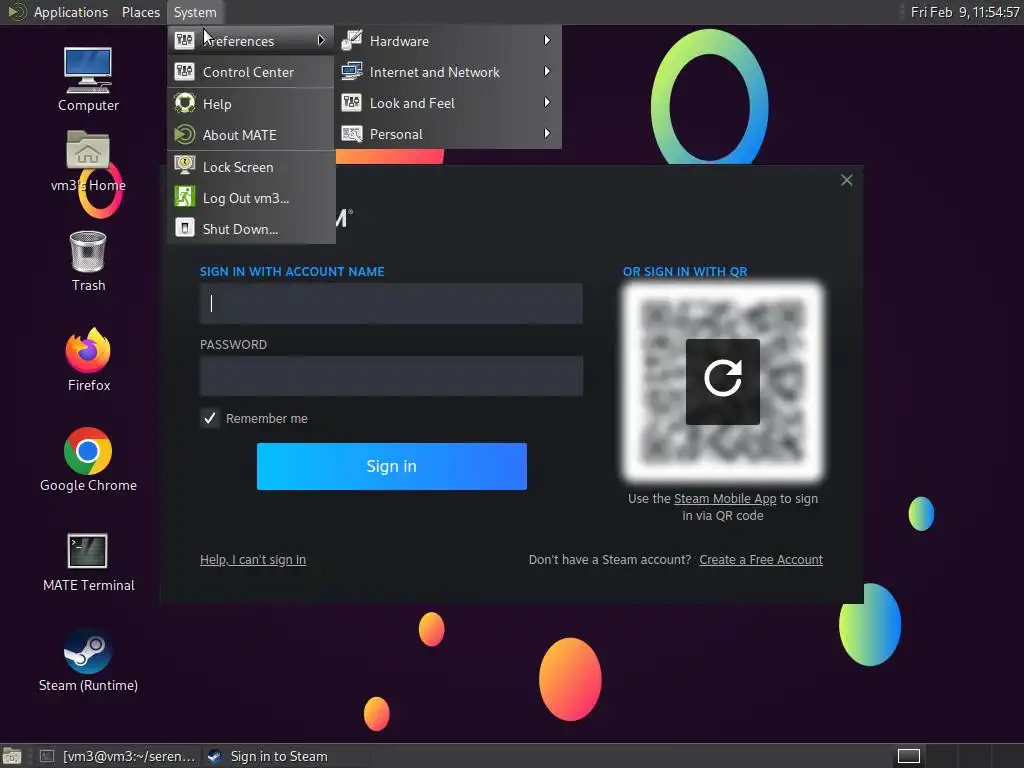Screen dimensions: 1024x768
Task: Click the Help lifebuoy icon
Action: pyautogui.click(x=185, y=103)
